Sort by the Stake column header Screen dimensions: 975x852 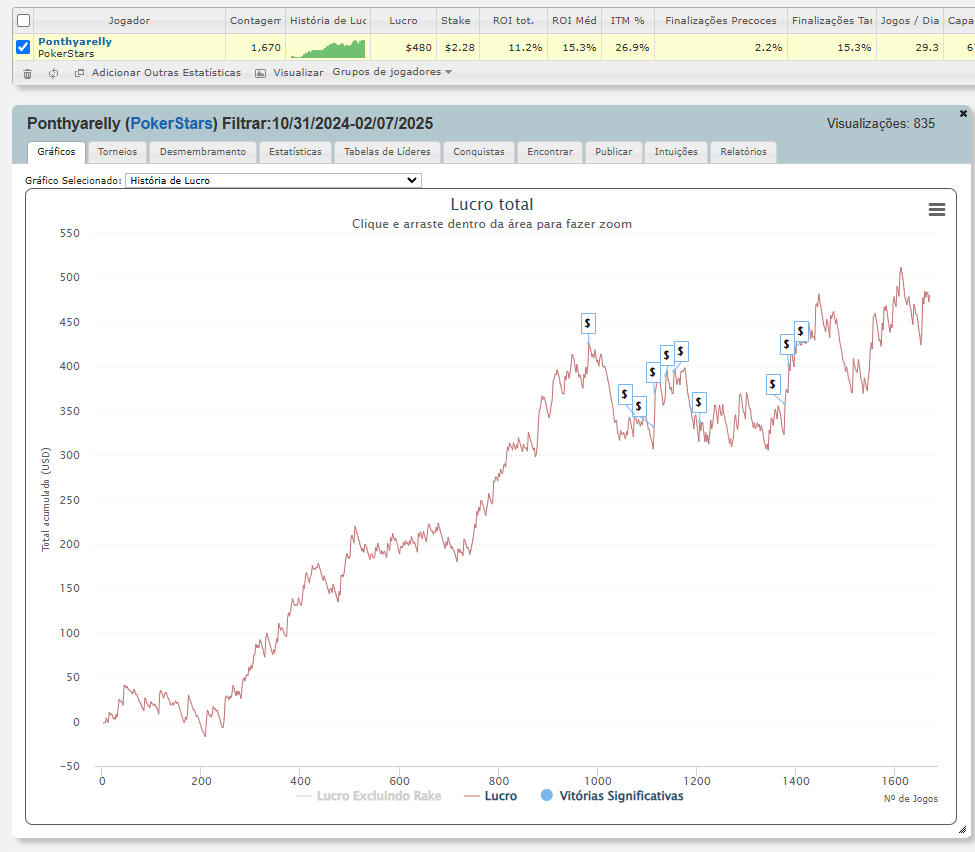pos(456,21)
